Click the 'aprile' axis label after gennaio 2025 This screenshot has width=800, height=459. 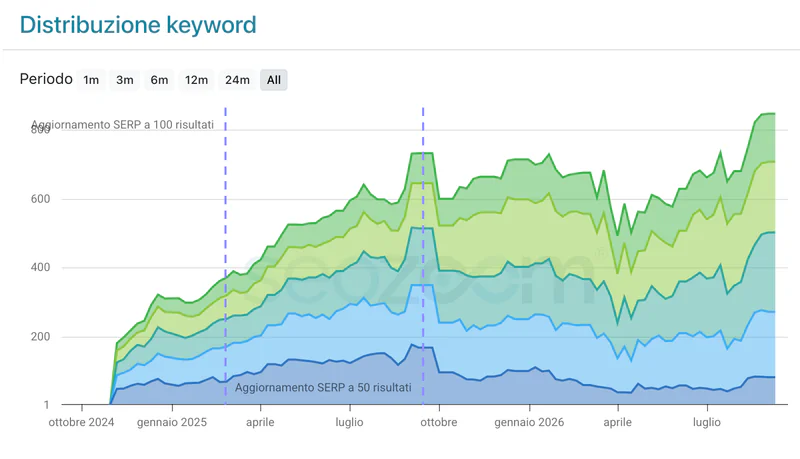pyautogui.click(x=260, y=422)
